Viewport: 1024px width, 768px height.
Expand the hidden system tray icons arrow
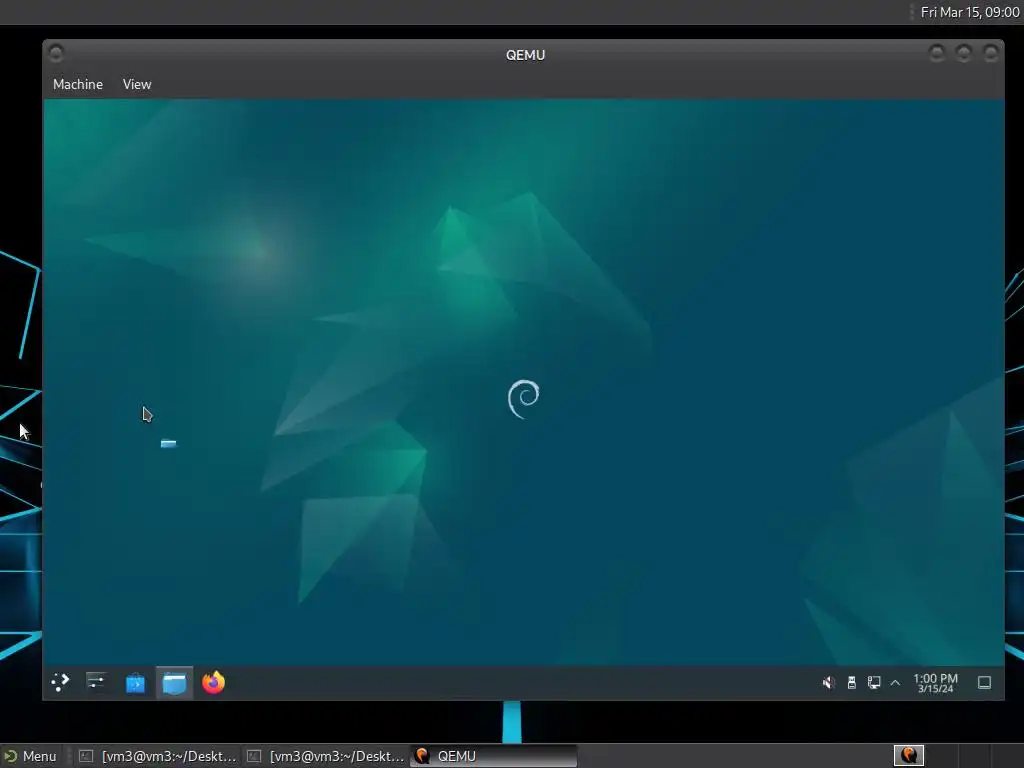tap(895, 683)
